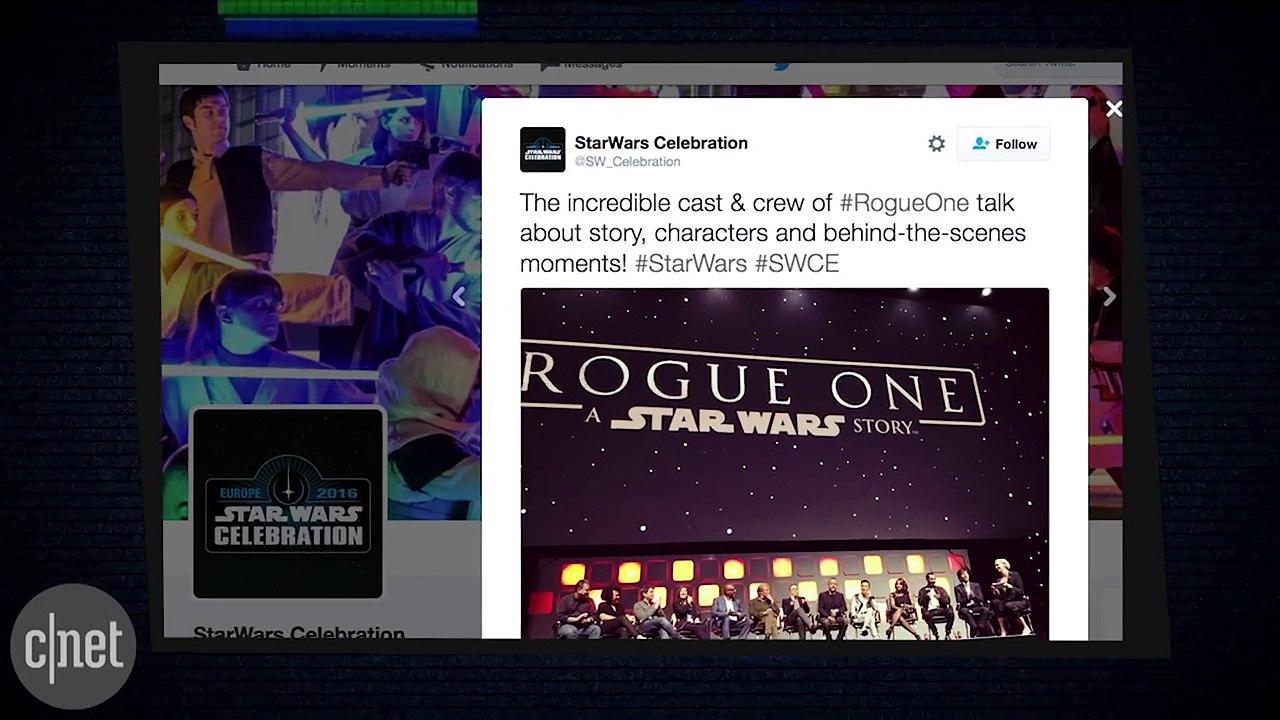Go to the previous tweet with the left arrow
Image resolution: width=1280 pixels, height=720 pixels.
459,296
